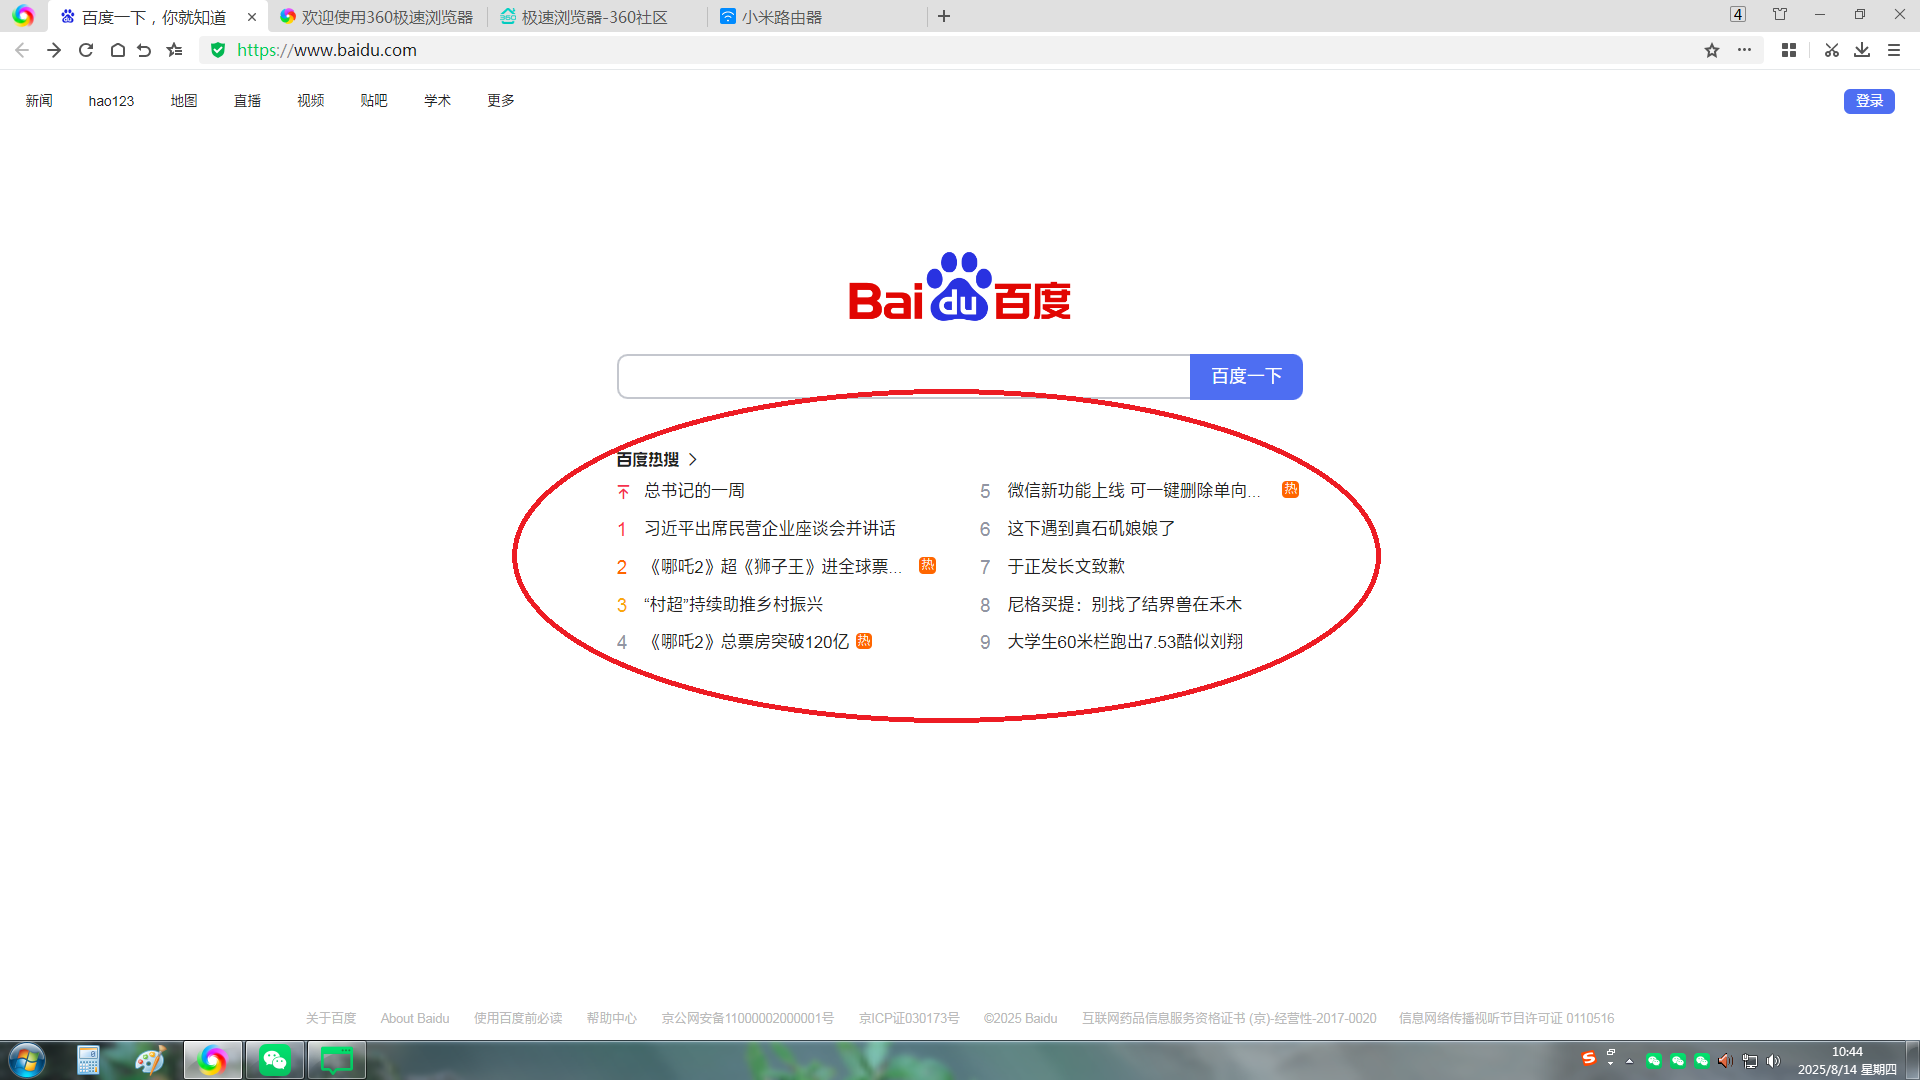Click the green security shield icon

click(x=218, y=50)
